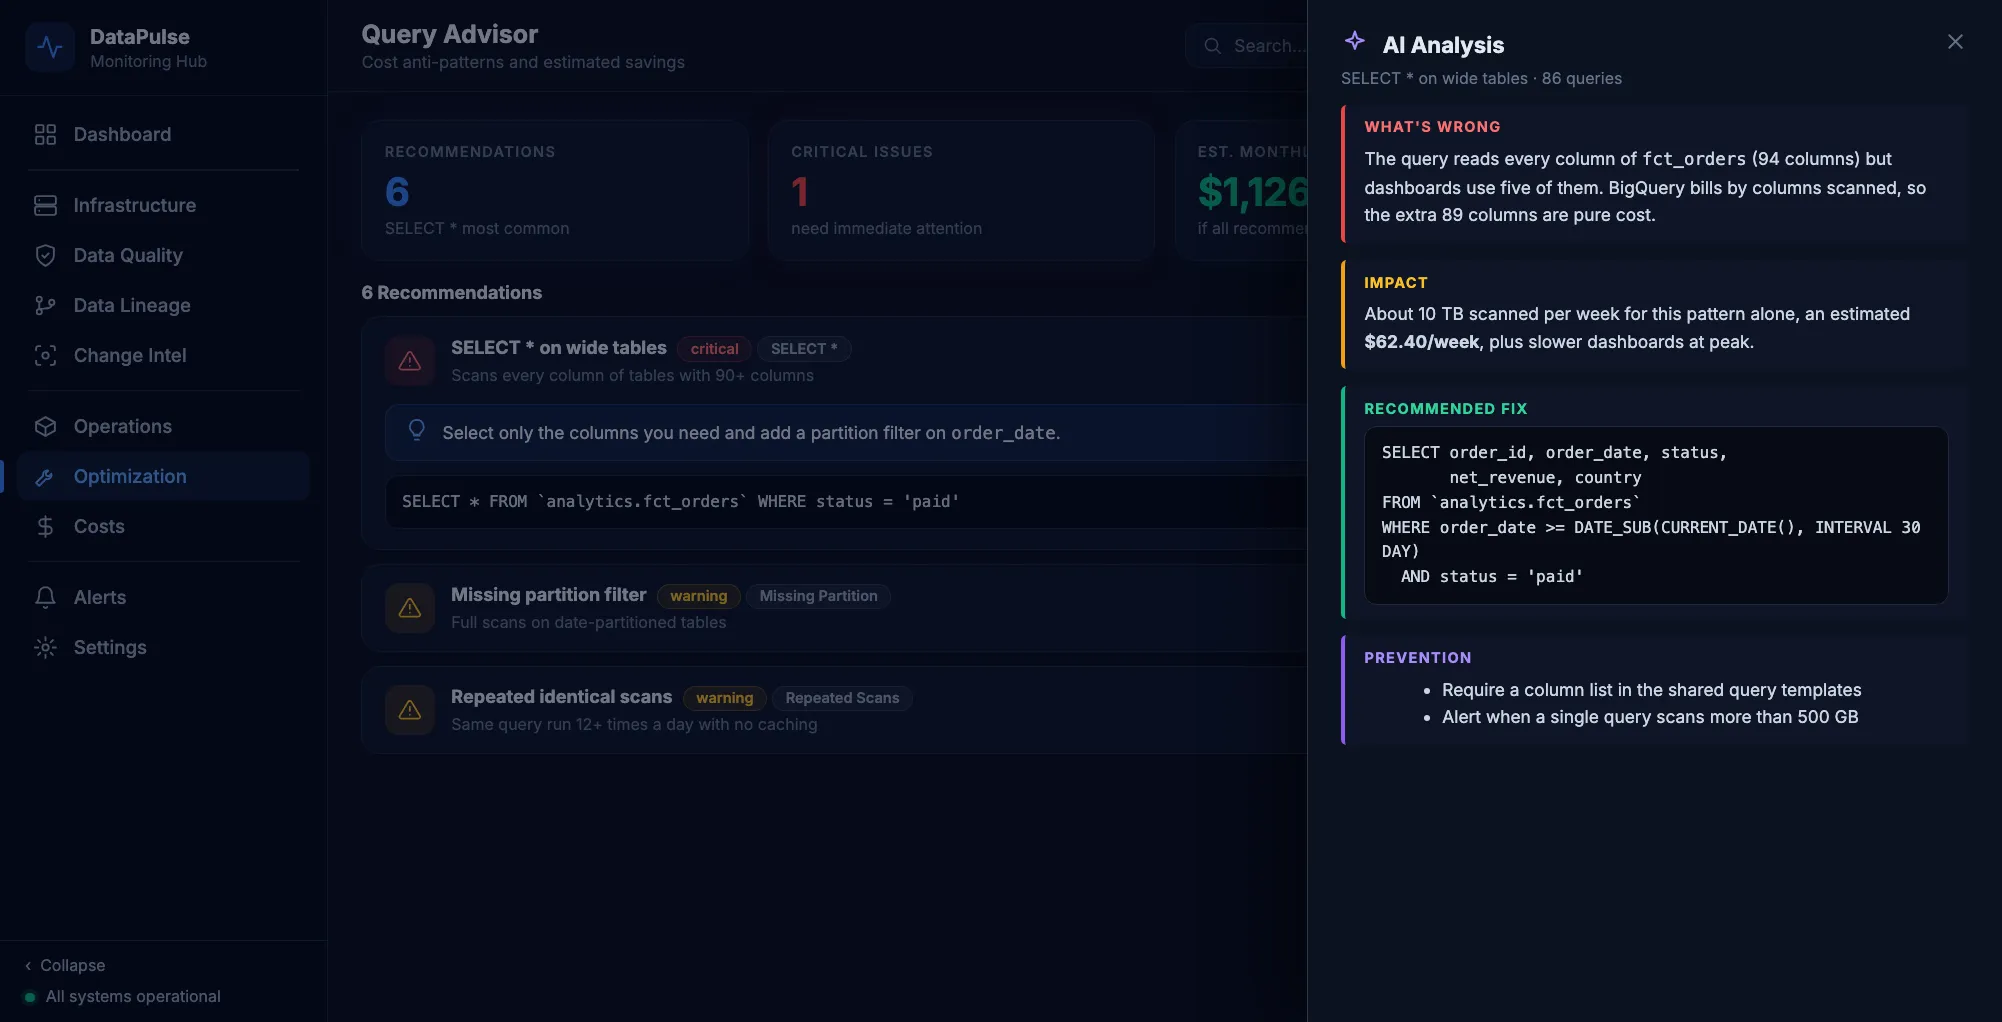Click the Costs dollar icon

pos(45,526)
